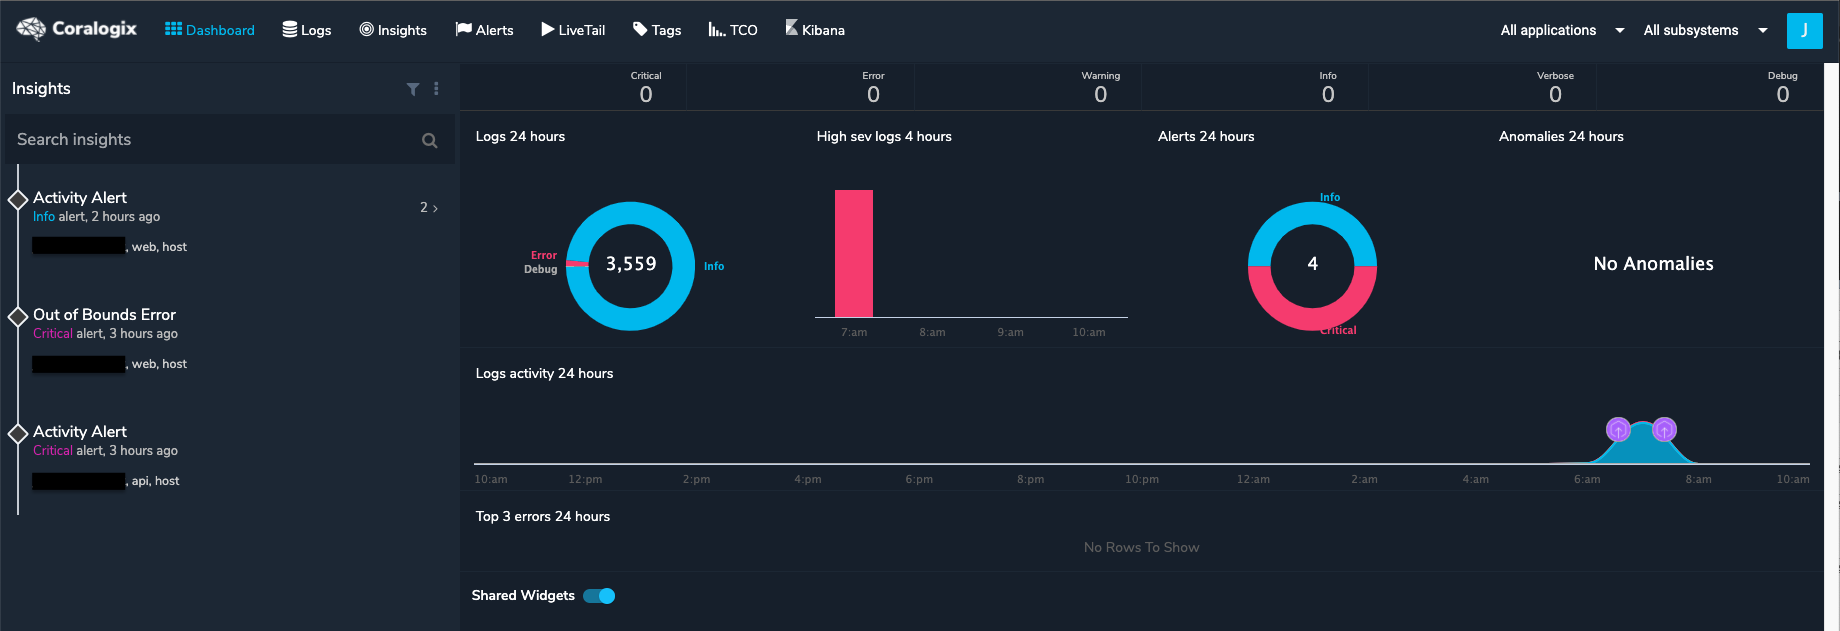Click the Logs 24 hours donut chart

click(630, 266)
